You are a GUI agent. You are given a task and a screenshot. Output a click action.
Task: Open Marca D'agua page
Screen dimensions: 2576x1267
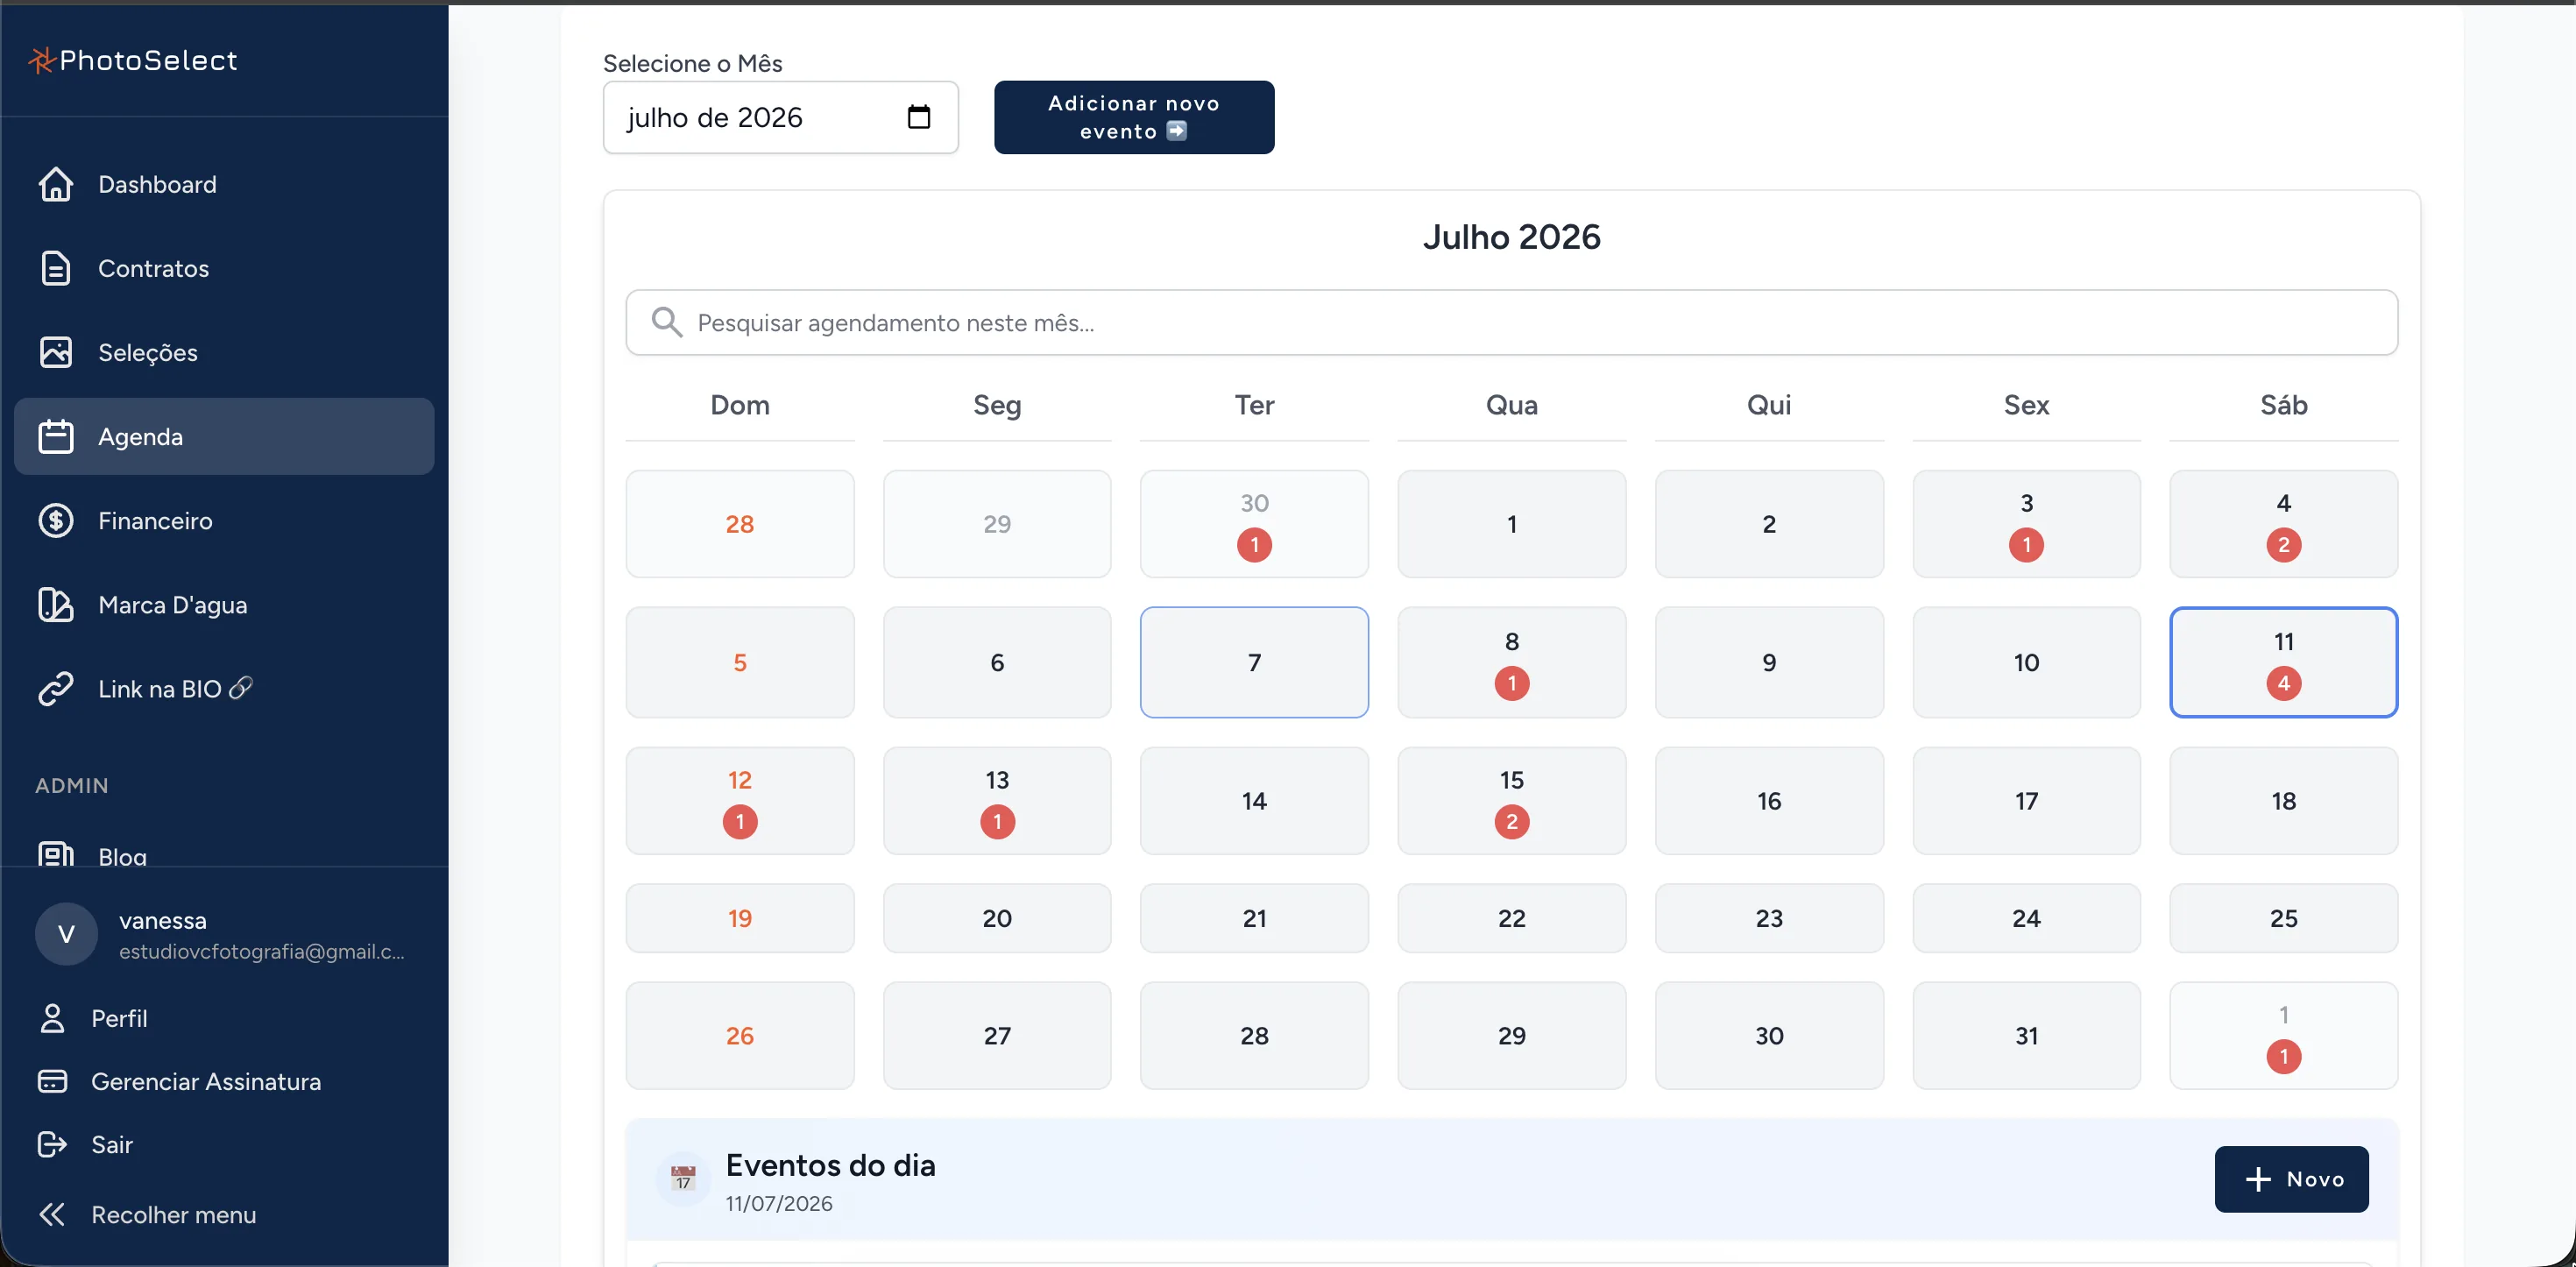click(x=224, y=604)
